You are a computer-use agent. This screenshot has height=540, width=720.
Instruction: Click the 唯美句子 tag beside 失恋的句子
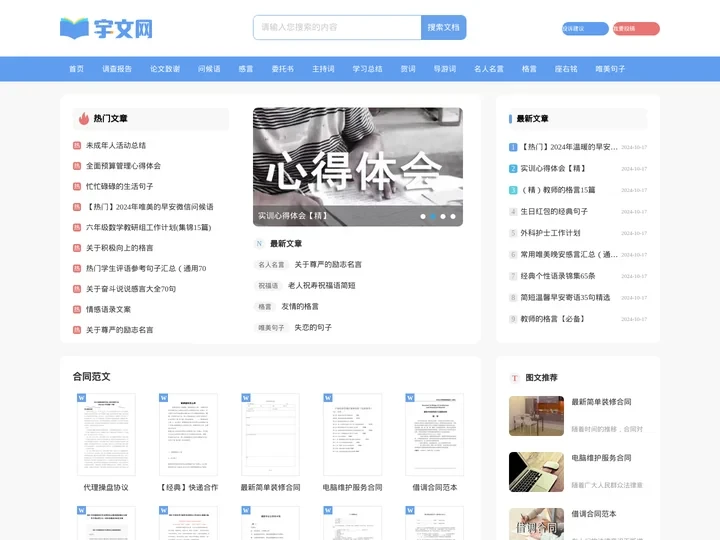(x=271, y=327)
